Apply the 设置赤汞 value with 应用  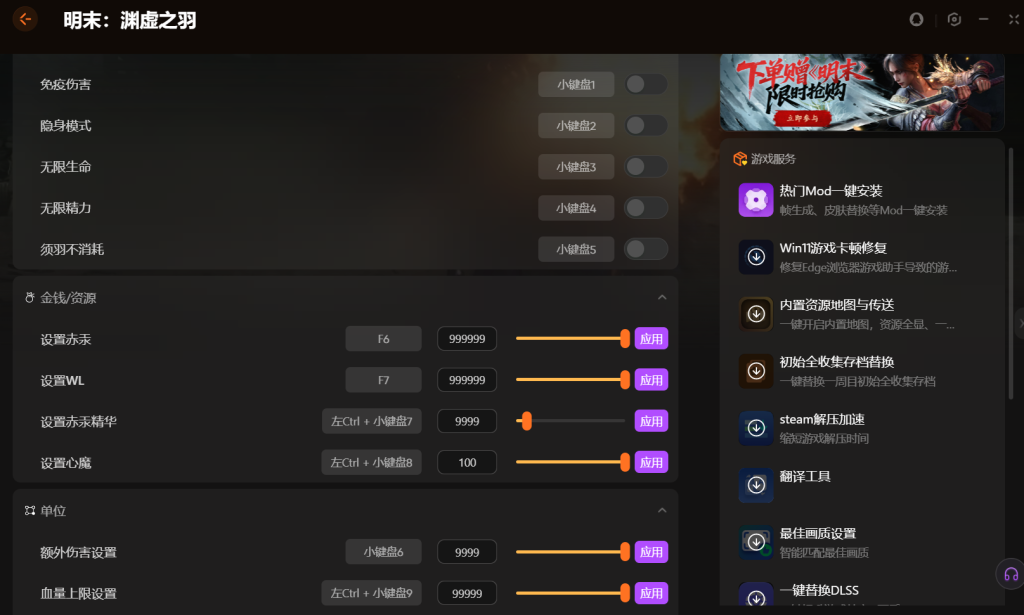tap(651, 339)
